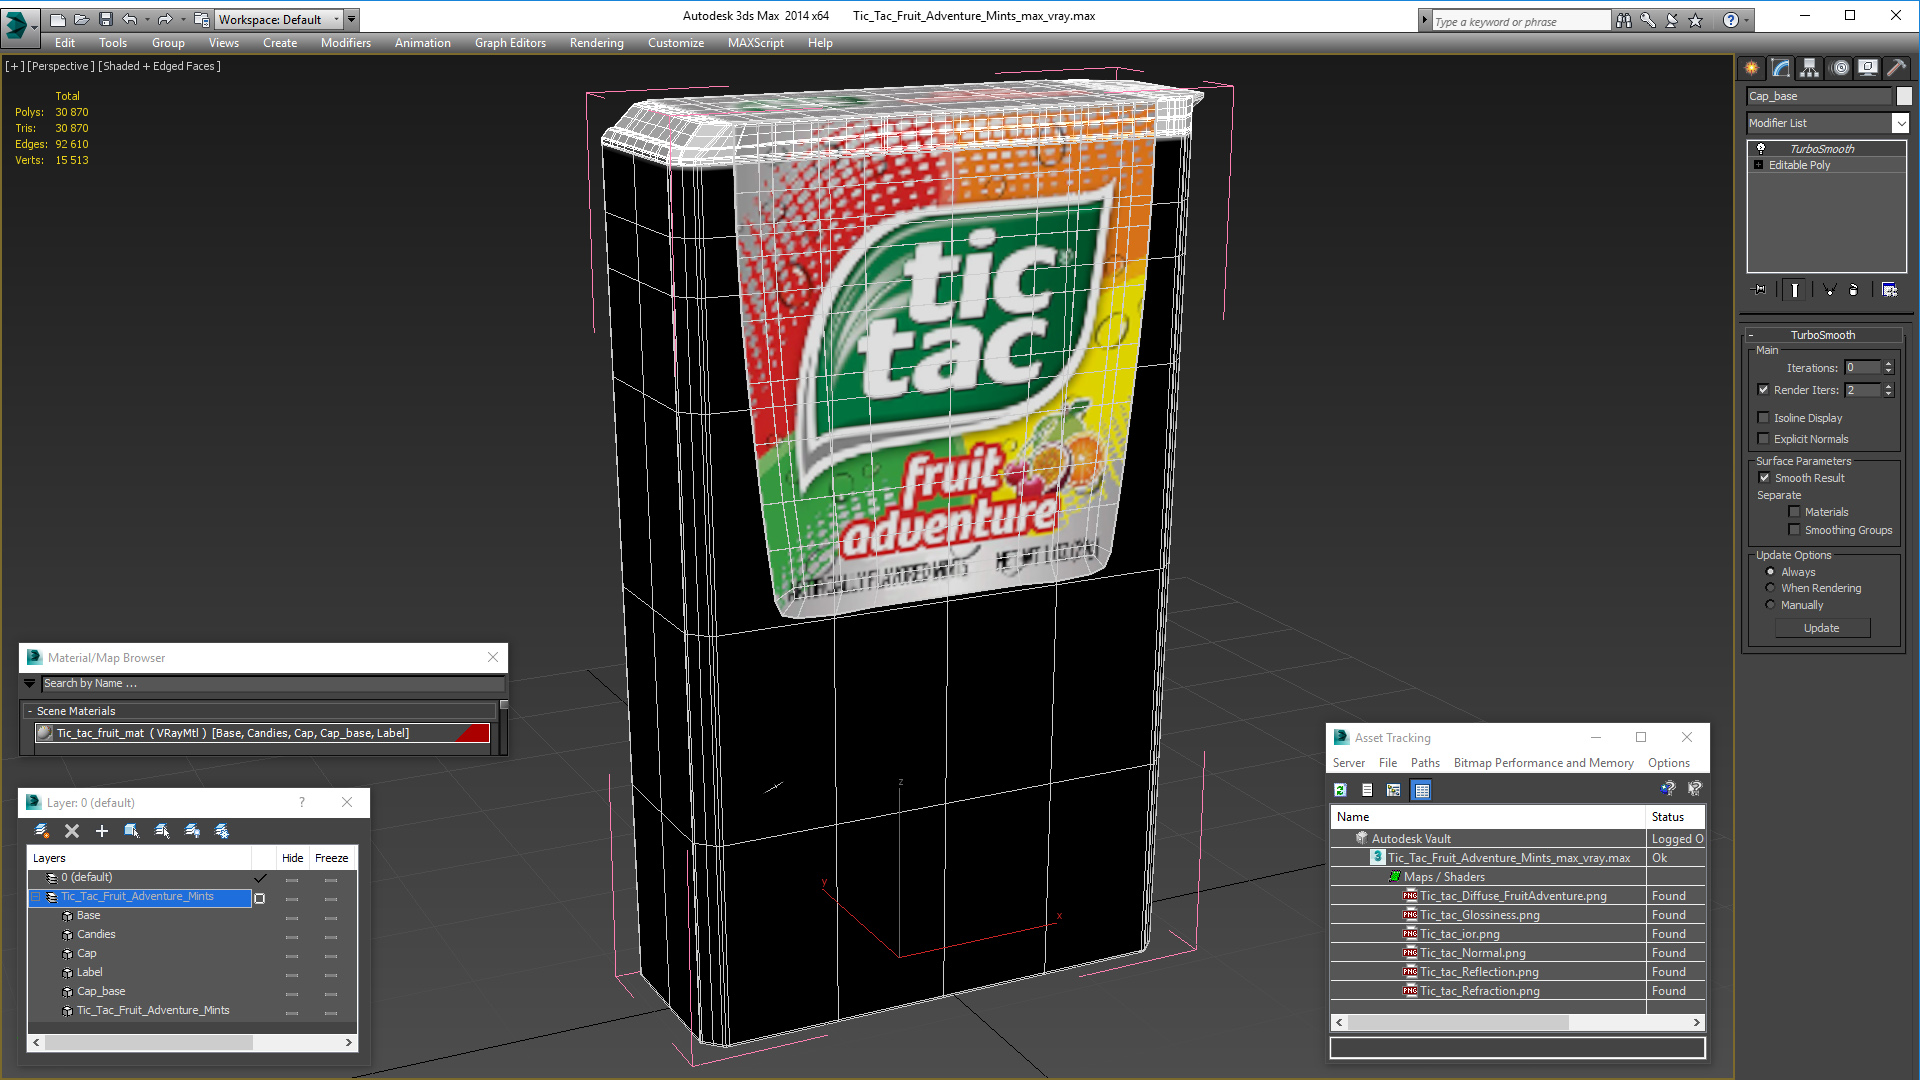Viewport: 1920px width, 1080px height.
Task: Open the Rendering menu
Action: click(x=597, y=43)
